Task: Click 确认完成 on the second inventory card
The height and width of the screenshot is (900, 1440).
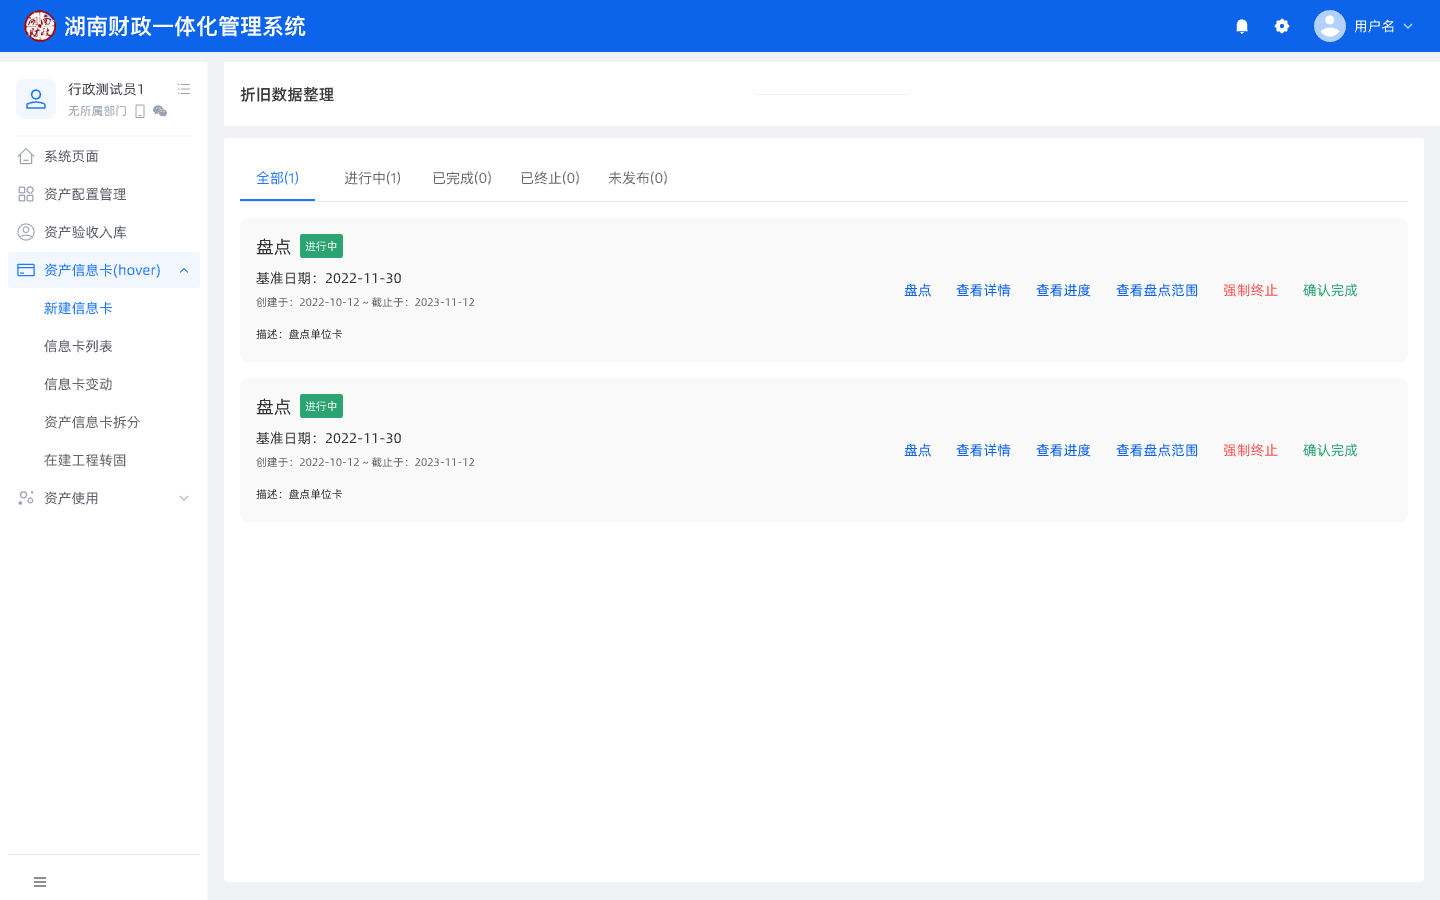Action: 1330,450
